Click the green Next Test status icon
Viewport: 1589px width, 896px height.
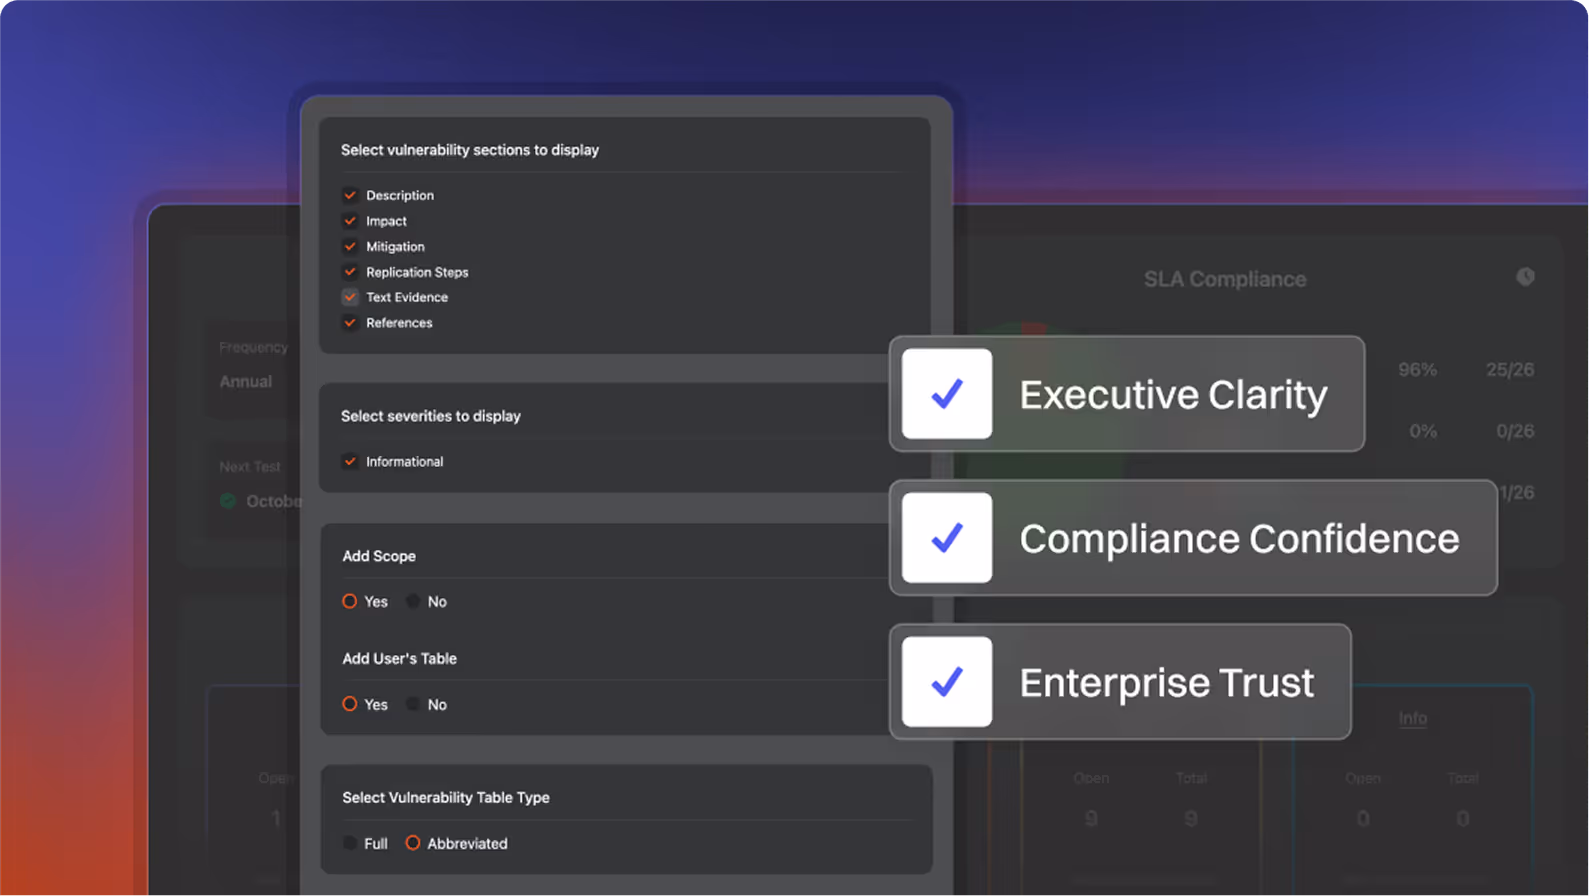click(228, 501)
